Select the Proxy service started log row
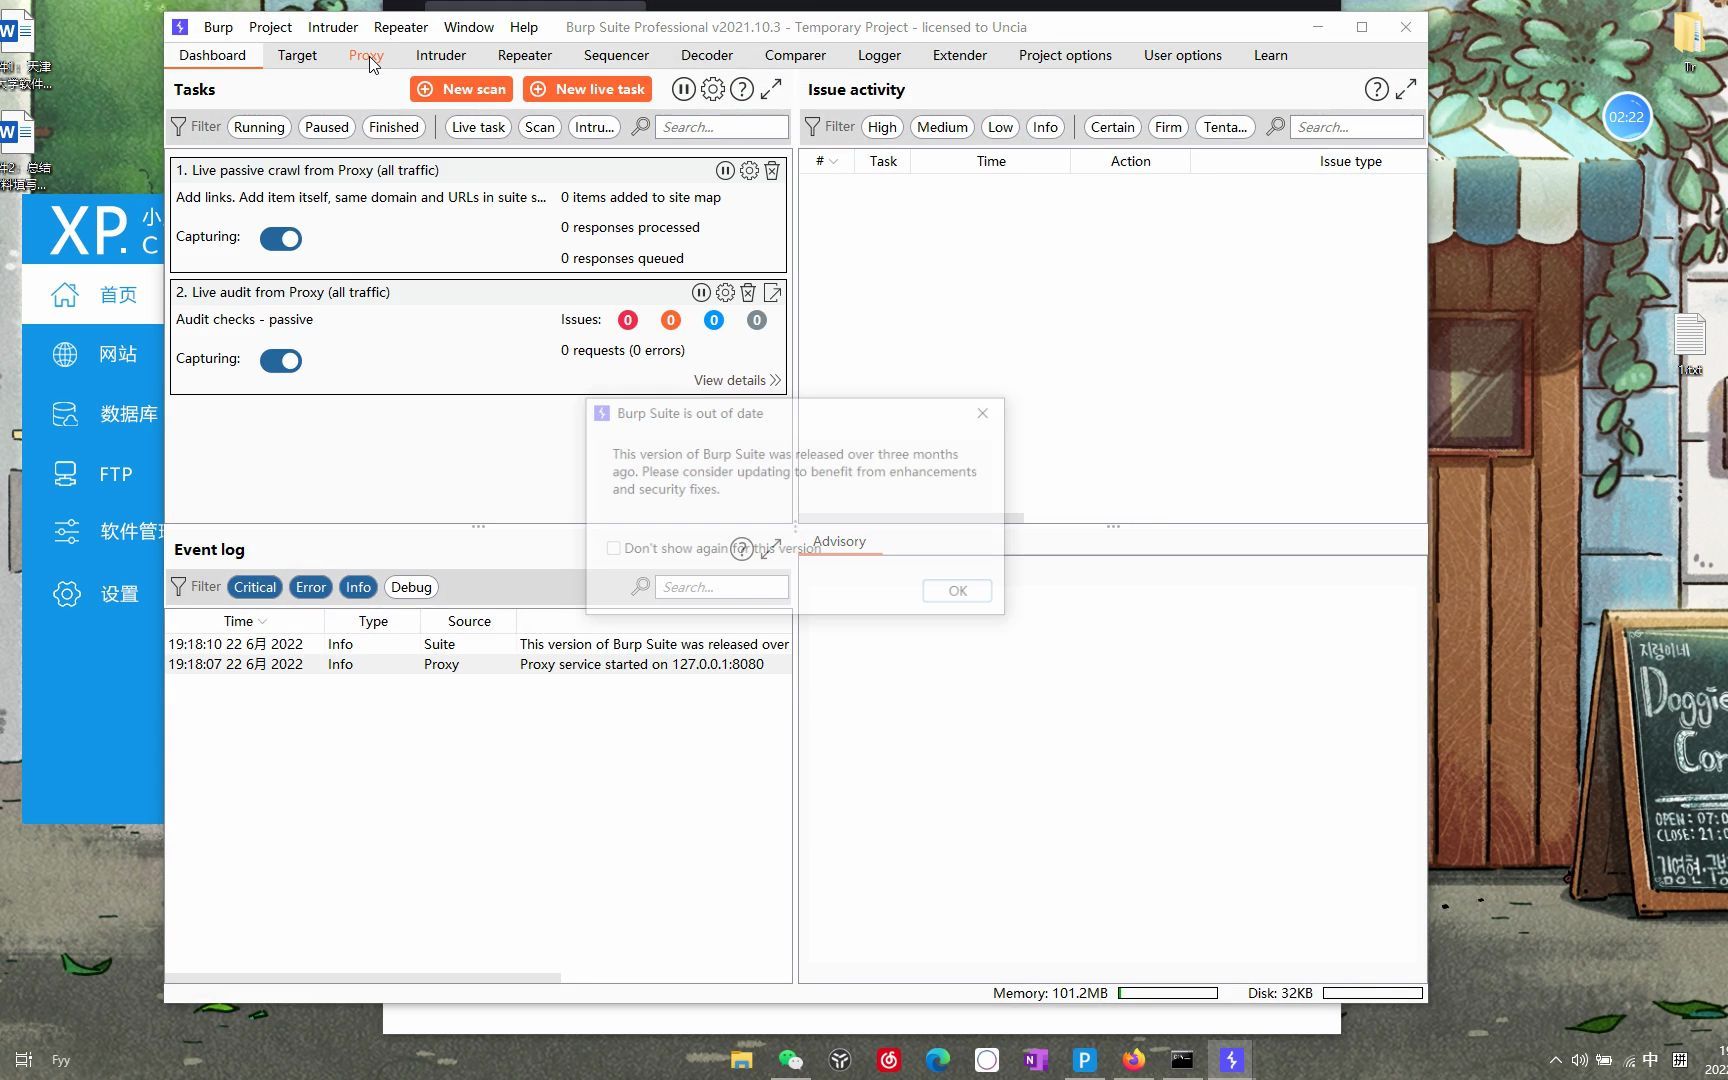1728x1080 pixels. point(479,664)
